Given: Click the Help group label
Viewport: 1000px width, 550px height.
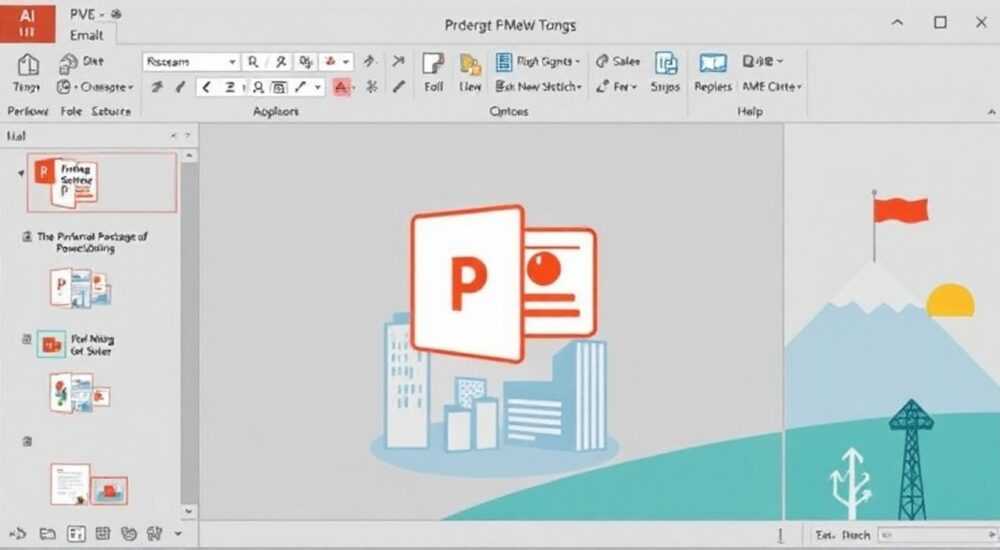Looking at the screenshot, I should (750, 112).
